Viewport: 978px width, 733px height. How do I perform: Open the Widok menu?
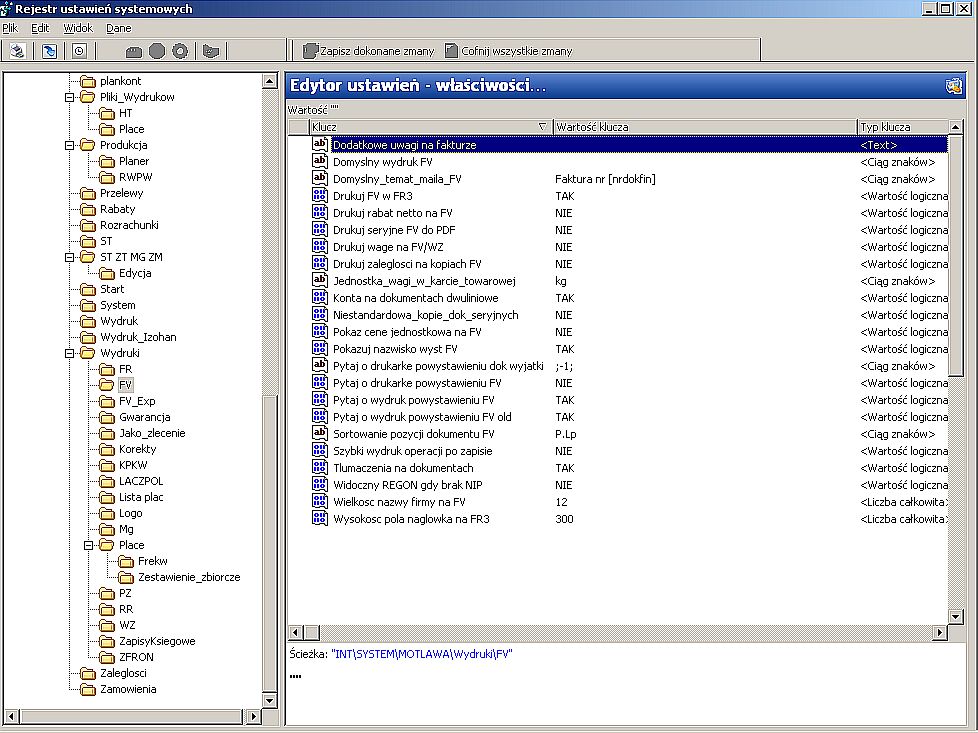(78, 28)
